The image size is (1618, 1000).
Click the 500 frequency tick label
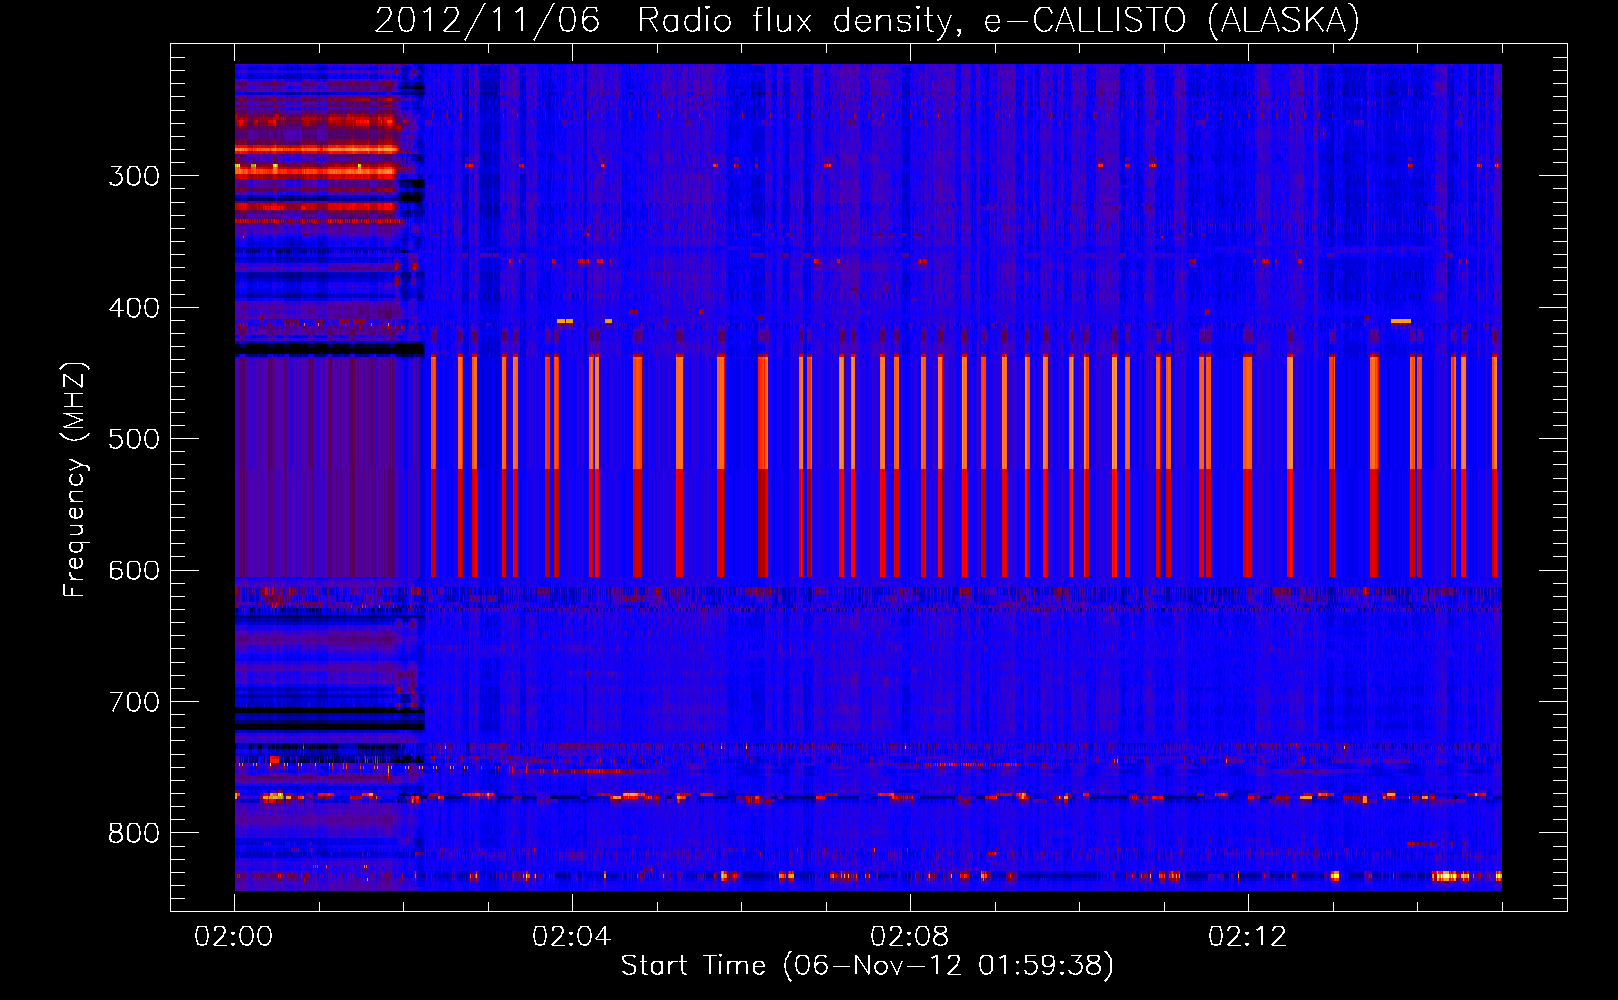tap(134, 439)
